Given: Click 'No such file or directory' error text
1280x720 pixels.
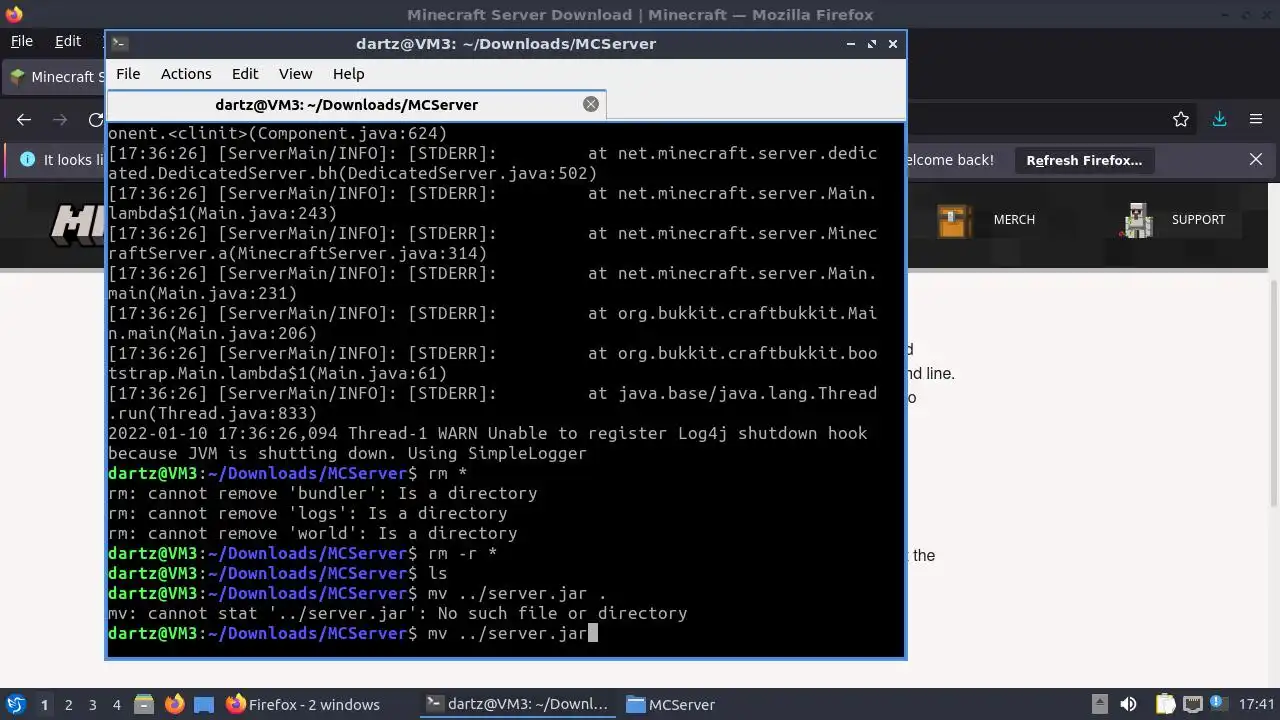Looking at the screenshot, I should coord(562,613).
